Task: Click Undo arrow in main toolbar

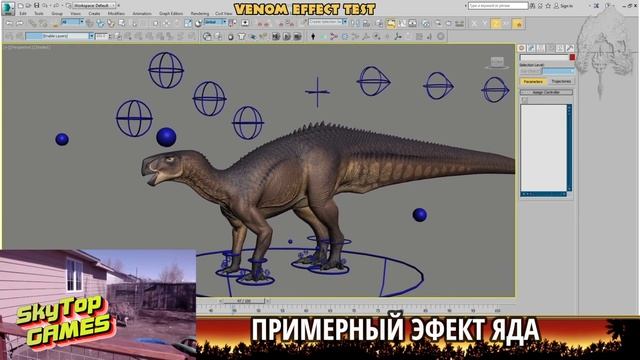Action: tap(9, 23)
